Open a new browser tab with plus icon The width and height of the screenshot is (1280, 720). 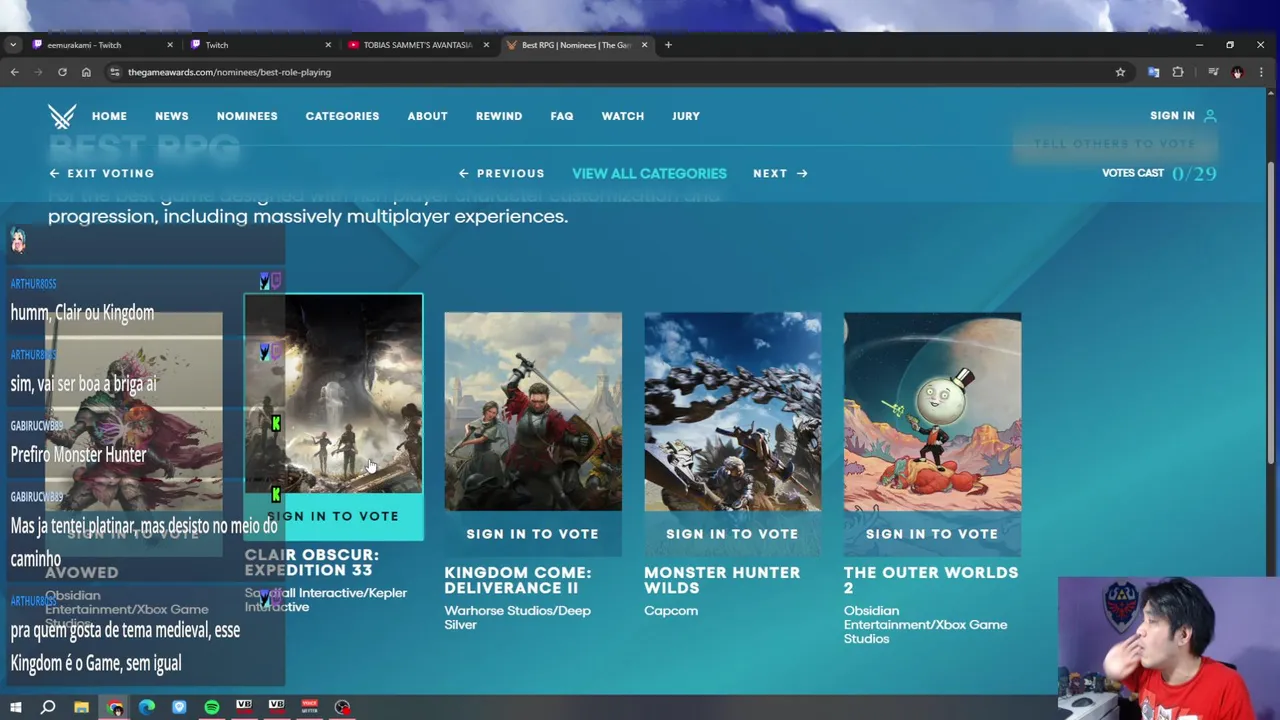coord(668,45)
